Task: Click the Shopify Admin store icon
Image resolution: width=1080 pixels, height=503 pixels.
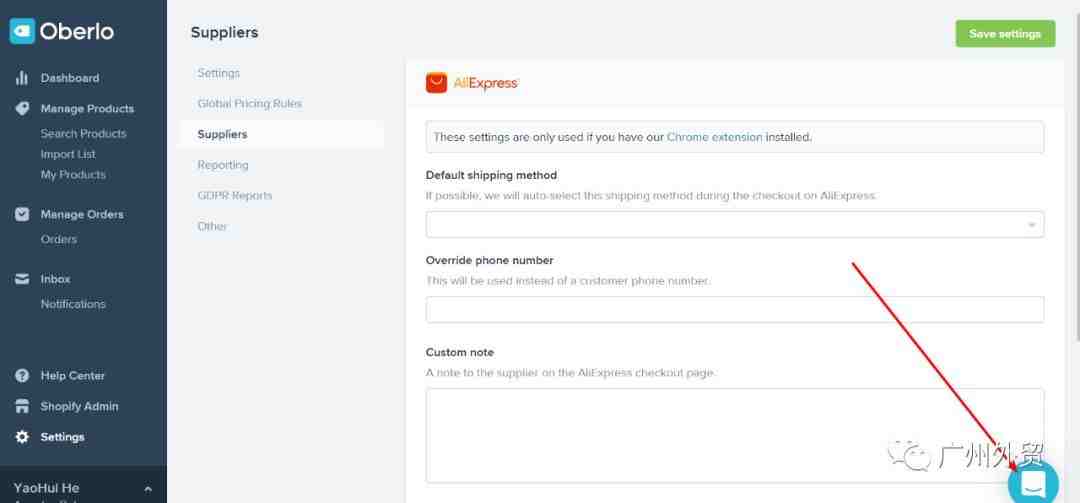Action: click(22, 406)
